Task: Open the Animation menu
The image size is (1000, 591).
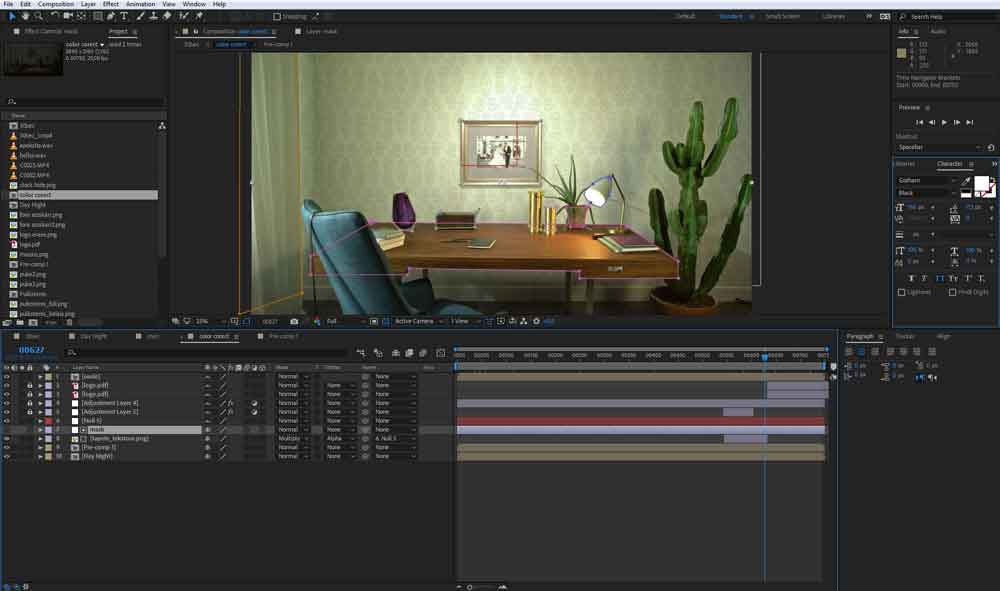Action: click(140, 4)
